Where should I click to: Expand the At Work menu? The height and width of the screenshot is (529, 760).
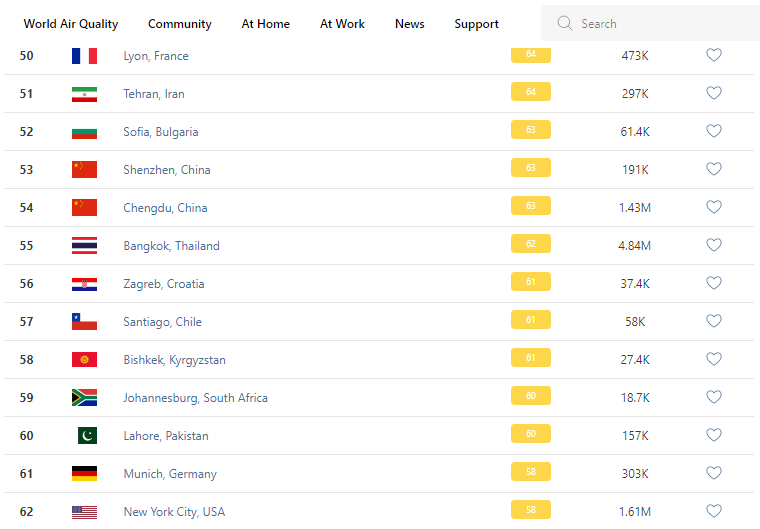pos(342,24)
